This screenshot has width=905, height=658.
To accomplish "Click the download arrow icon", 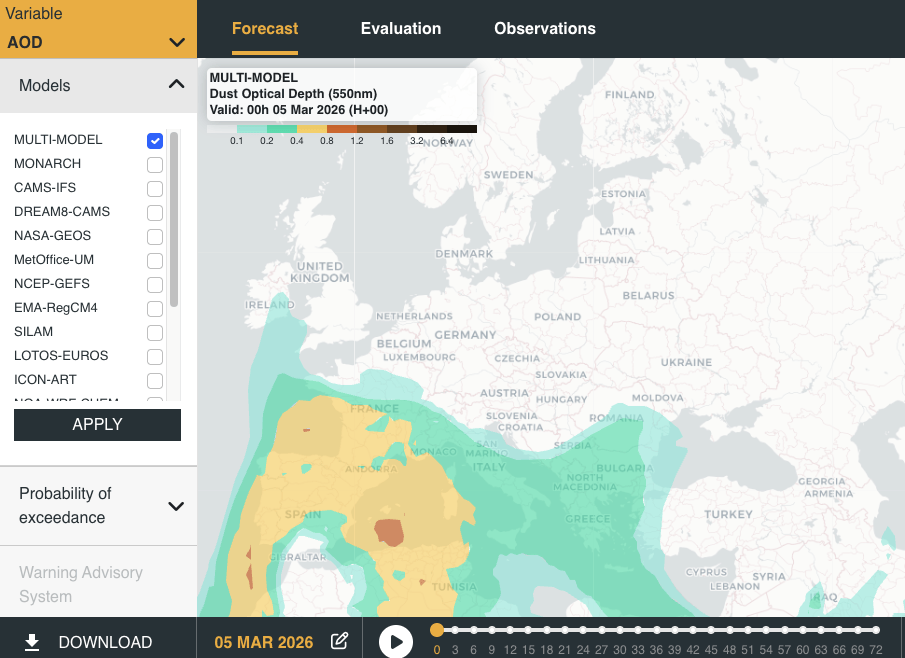I will tap(32, 642).
